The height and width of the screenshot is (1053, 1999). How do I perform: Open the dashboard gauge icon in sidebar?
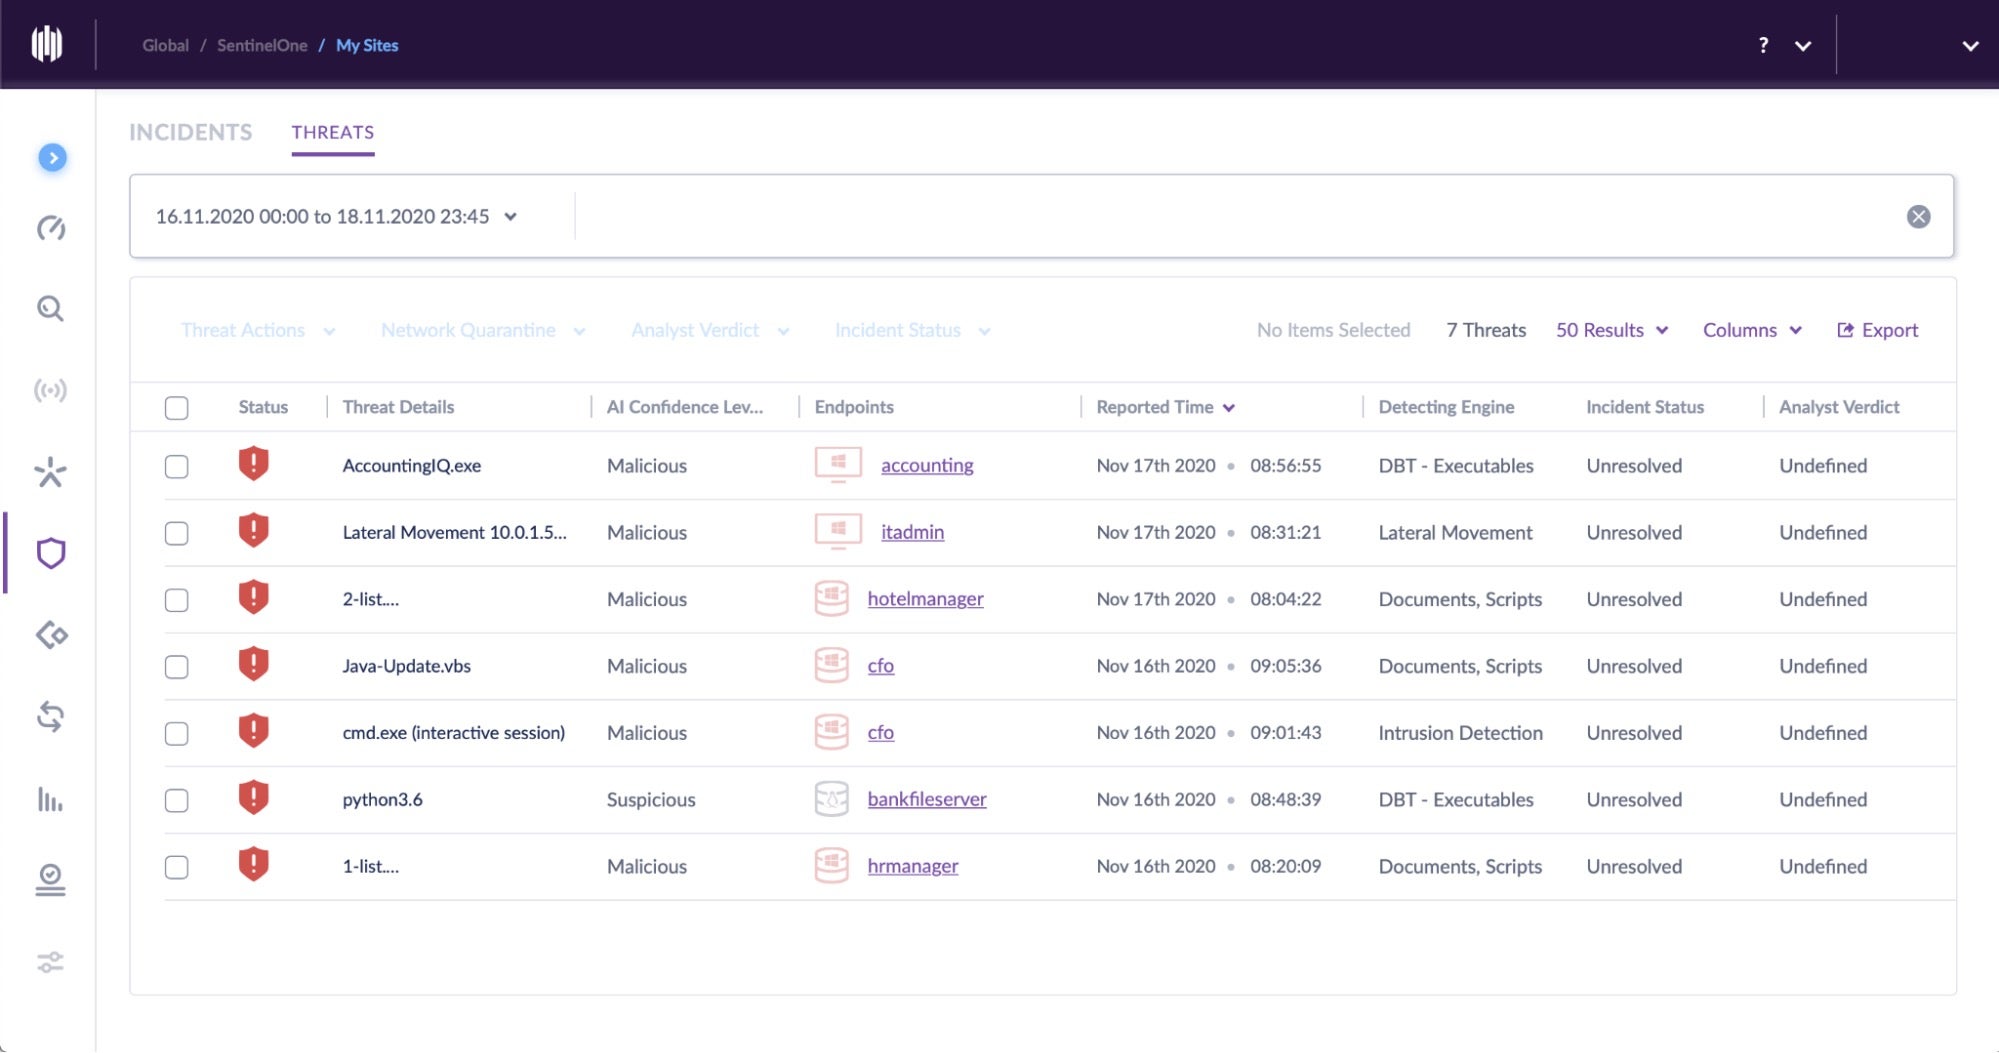pyautogui.click(x=51, y=229)
